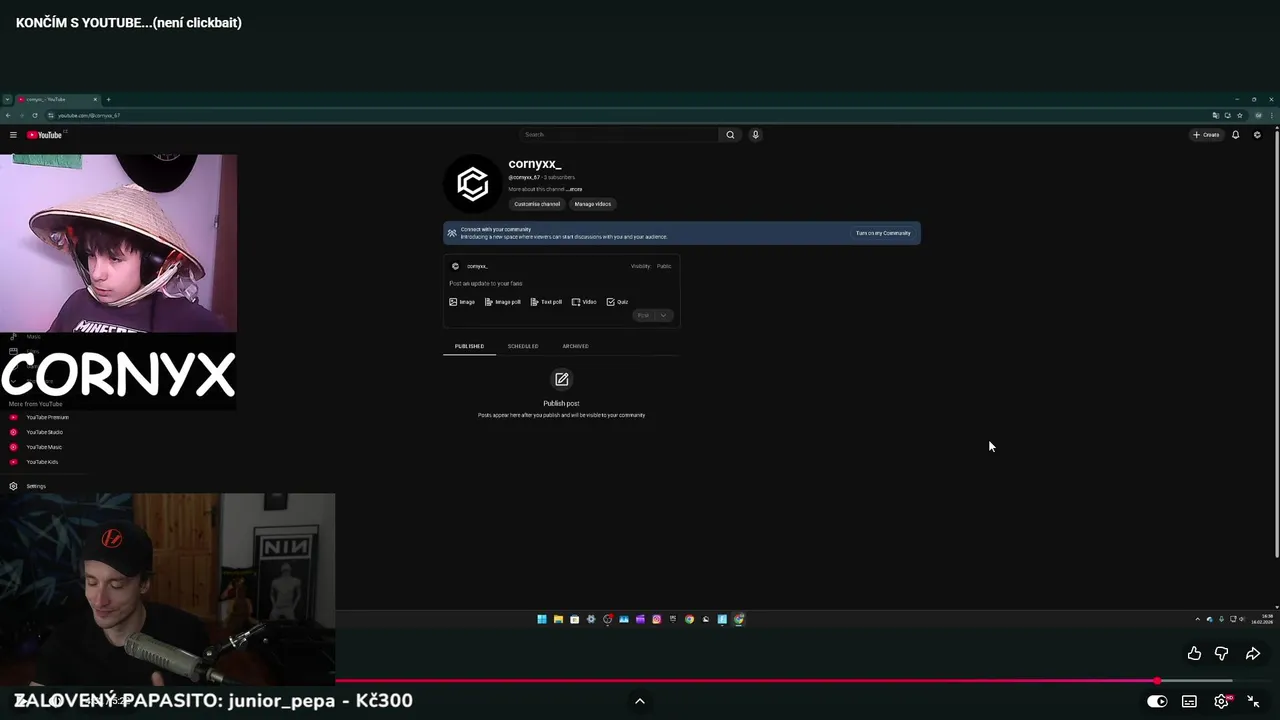This screenshot has width=1280, height=720.
Task: Click the Publish post pencil icon
Action: 561,379
